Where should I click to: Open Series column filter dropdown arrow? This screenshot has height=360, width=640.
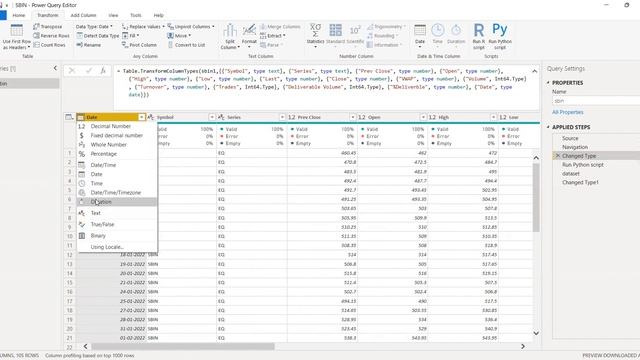point(282,117)
